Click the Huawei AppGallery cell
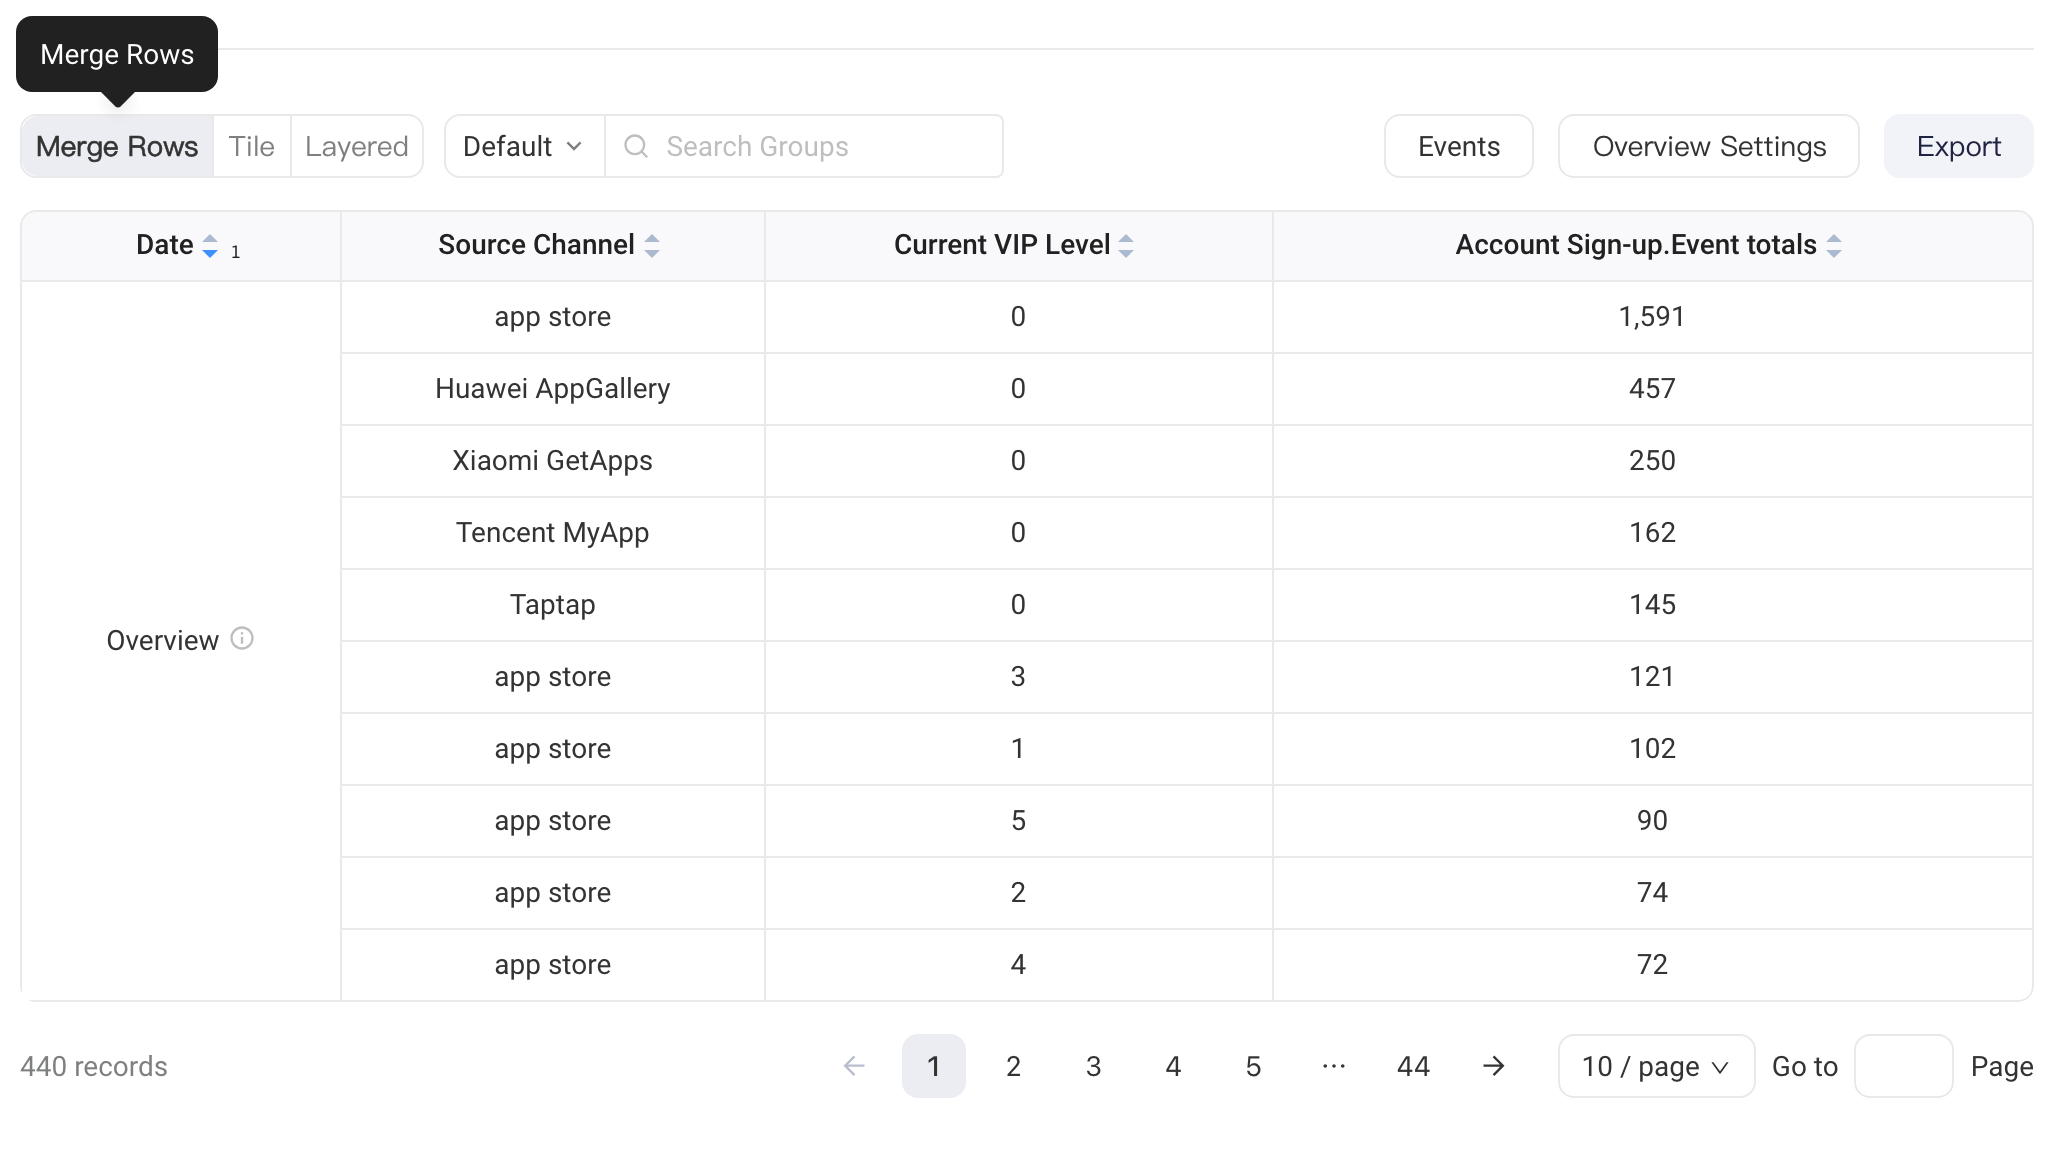The width and height of the screenshot is (2050, 1166). point(552,389)
